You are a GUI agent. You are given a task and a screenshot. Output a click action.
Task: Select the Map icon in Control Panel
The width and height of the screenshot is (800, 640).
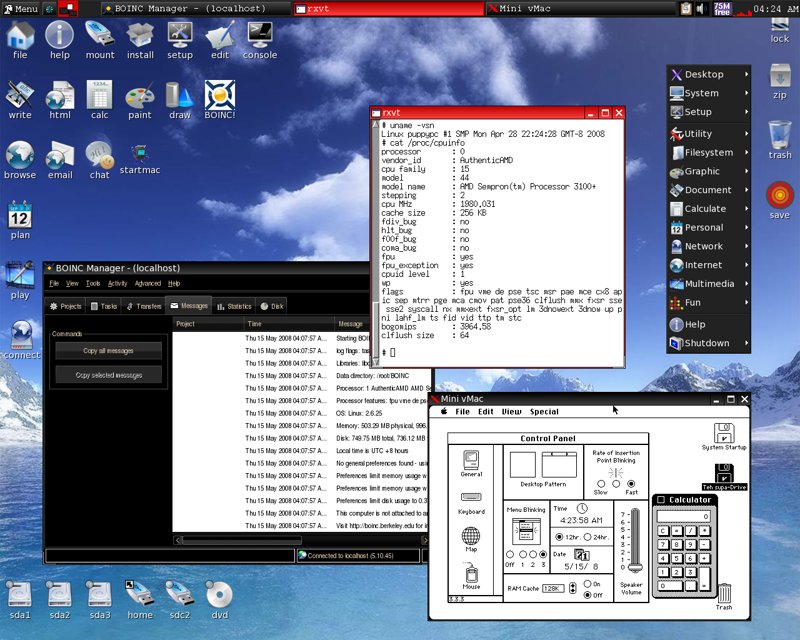coord(471,539)
